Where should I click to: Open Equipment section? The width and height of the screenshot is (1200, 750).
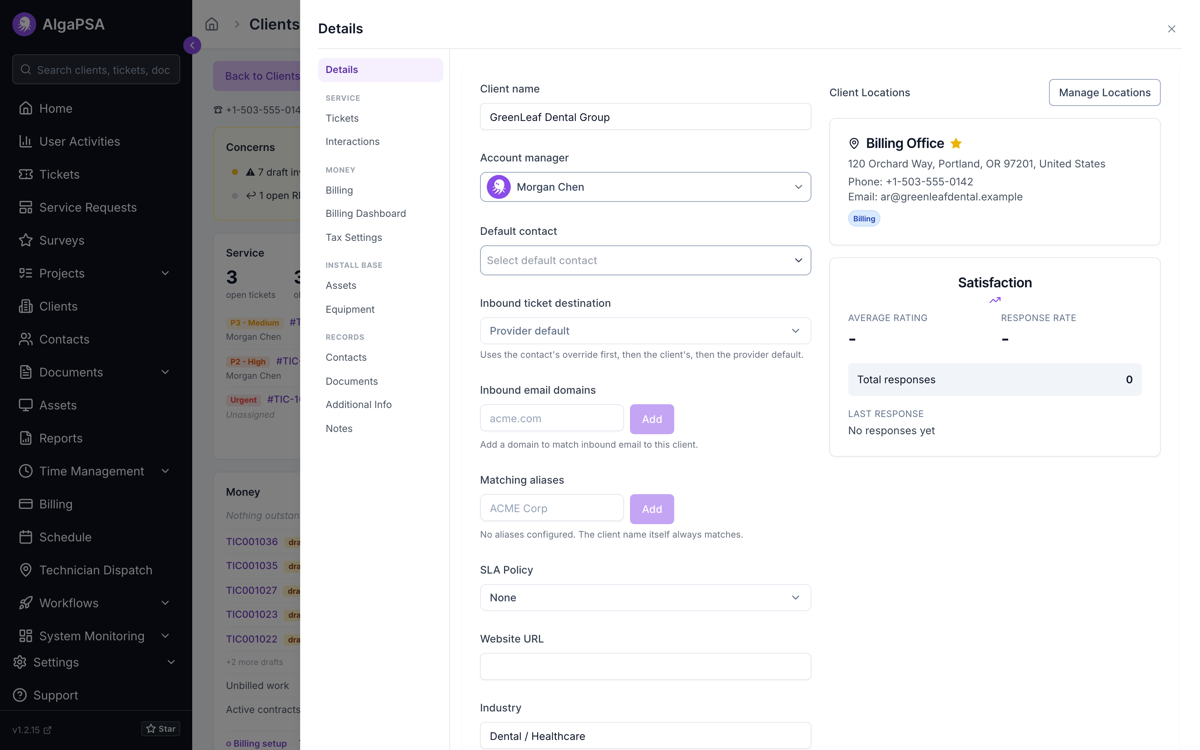click(x=350, y=310)
